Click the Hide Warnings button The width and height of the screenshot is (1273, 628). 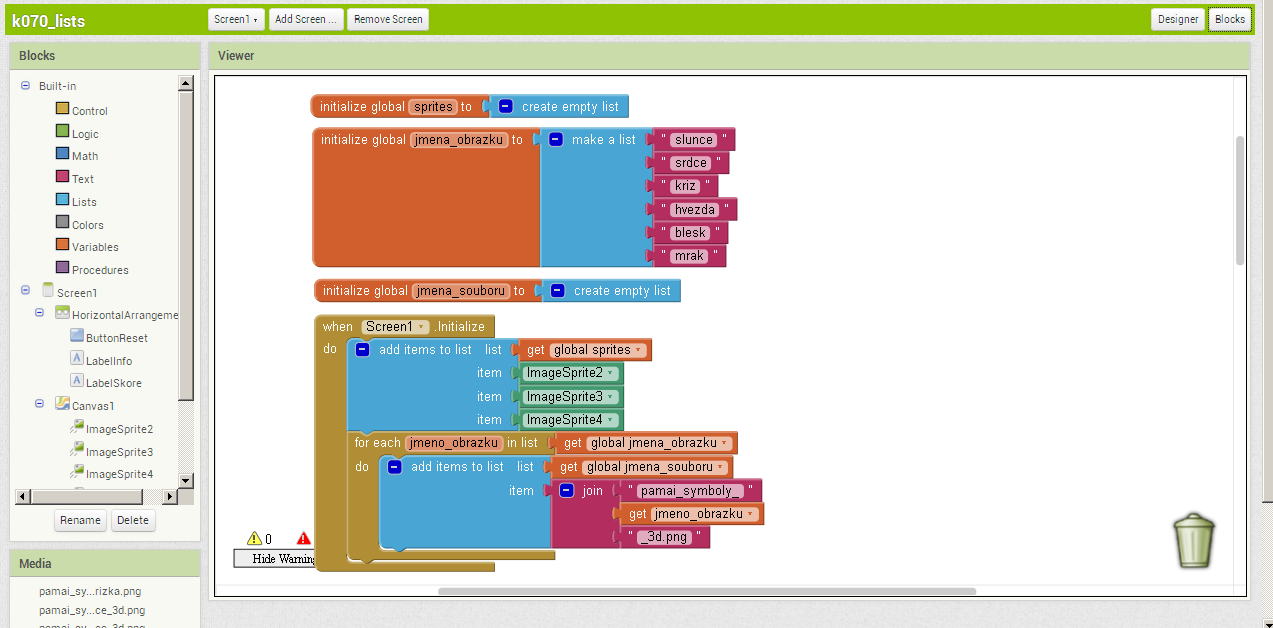275,559
